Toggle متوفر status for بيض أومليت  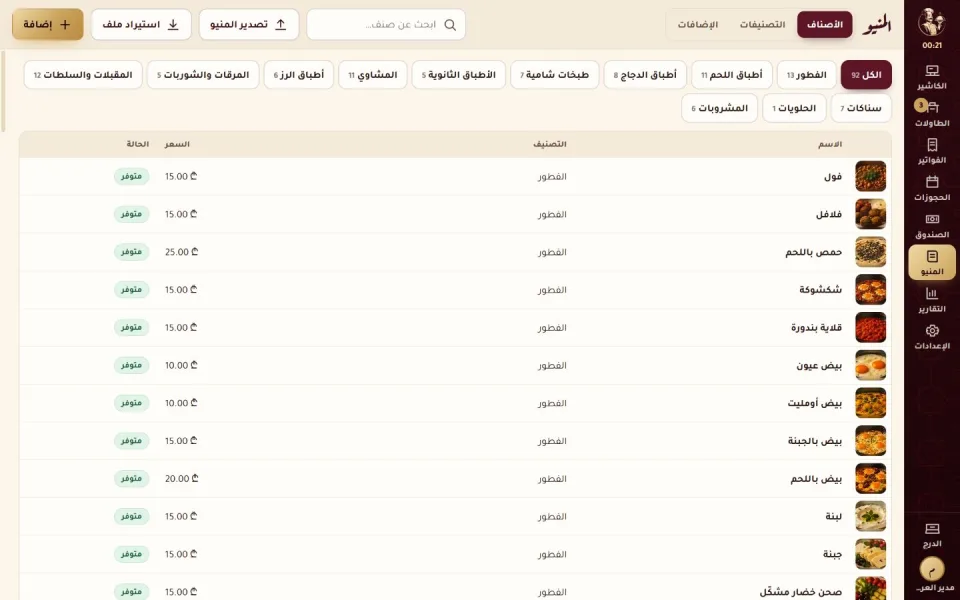pos(132,403)
